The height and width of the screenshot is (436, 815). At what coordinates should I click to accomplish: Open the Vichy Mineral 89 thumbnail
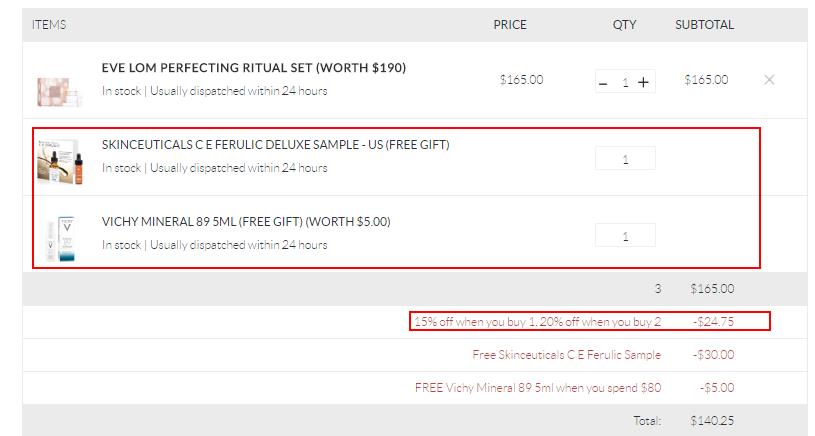[x=54, y=238]
